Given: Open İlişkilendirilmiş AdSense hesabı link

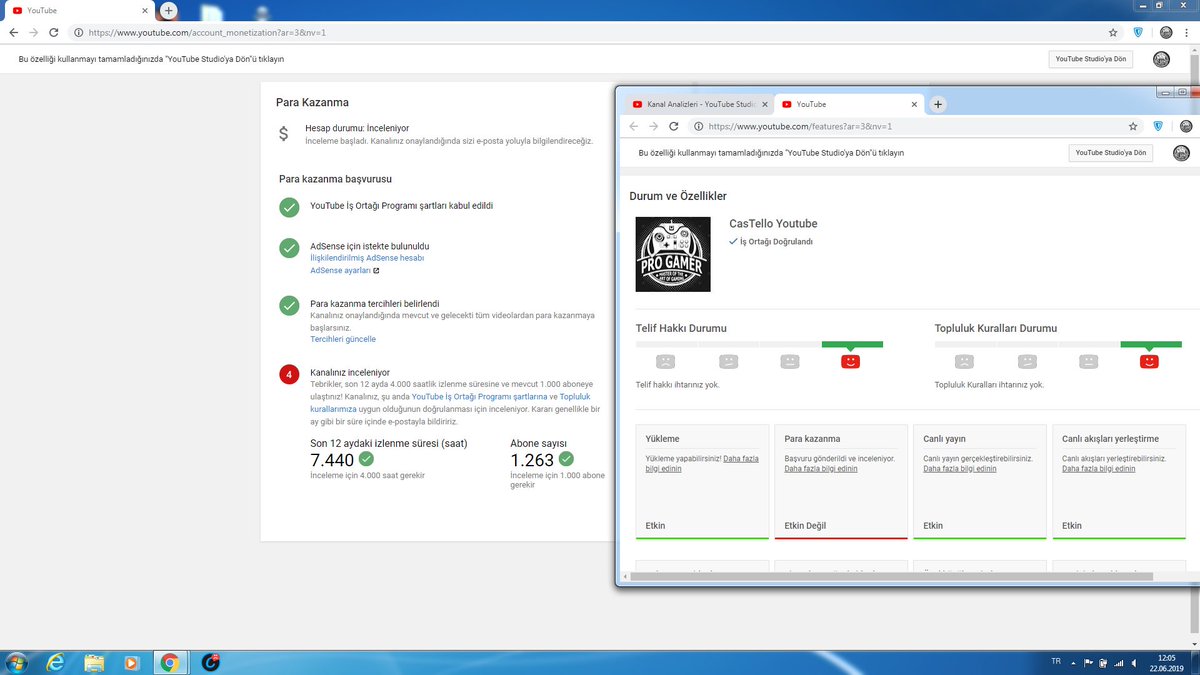Looking at the screenshot, I should click(367, 258).
